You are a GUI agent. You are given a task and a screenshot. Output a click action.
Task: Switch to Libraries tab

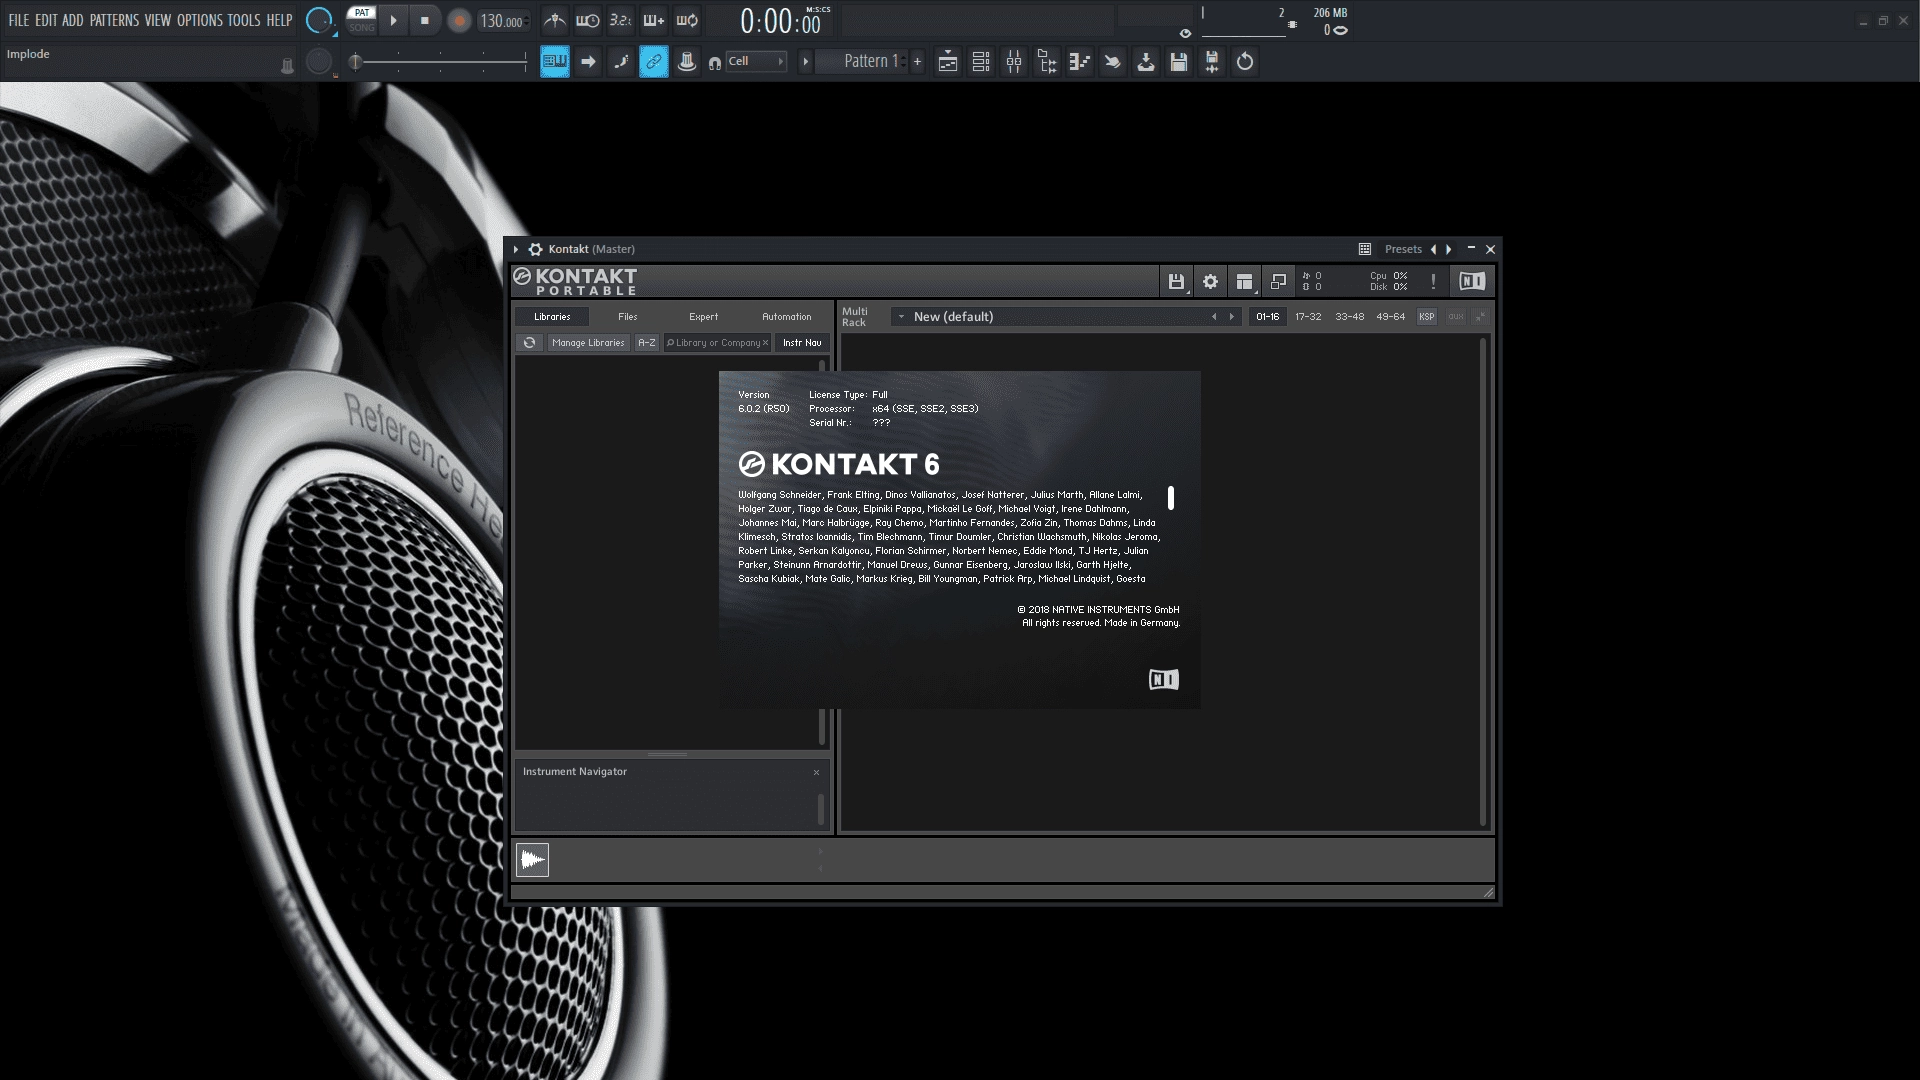click(x=552, y=317)
